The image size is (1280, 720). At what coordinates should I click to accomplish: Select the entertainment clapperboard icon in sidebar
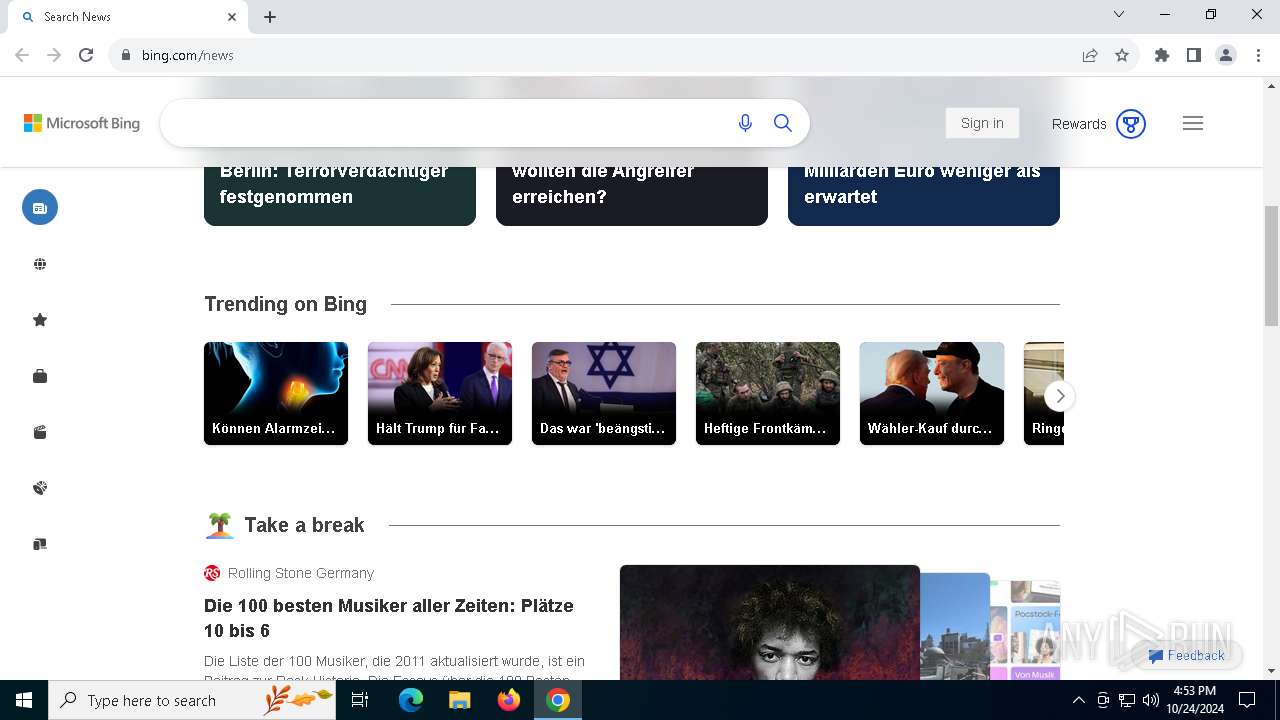(x=40, y=432)
